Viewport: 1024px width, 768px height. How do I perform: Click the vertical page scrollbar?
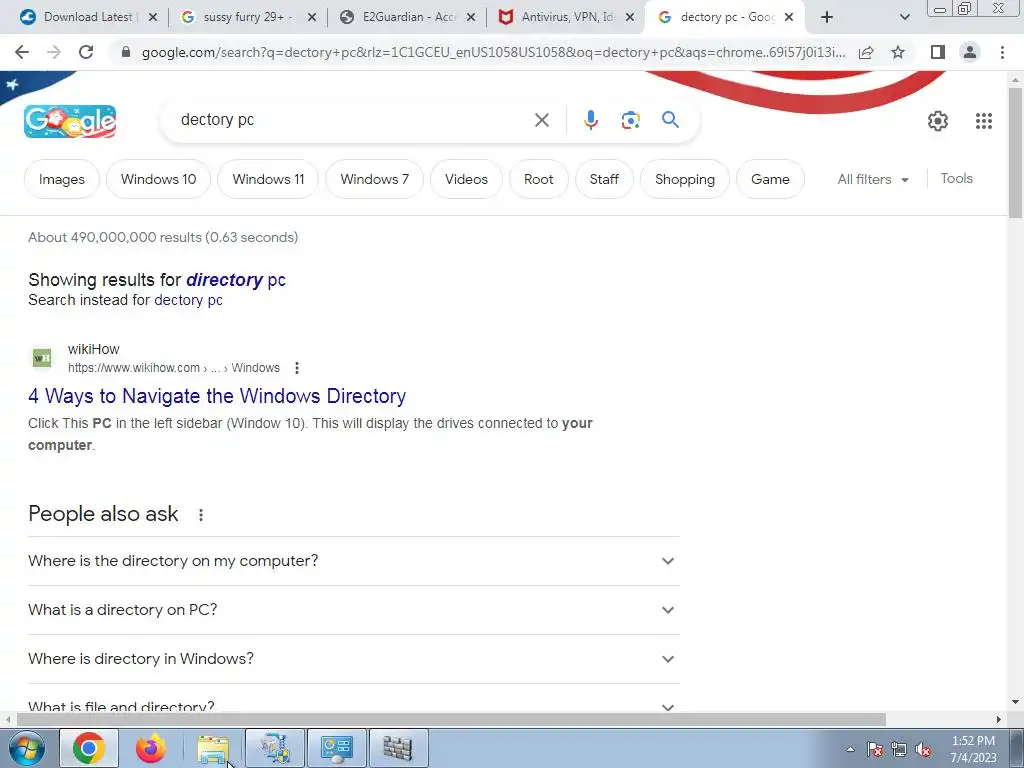[x=1016, y=153]
